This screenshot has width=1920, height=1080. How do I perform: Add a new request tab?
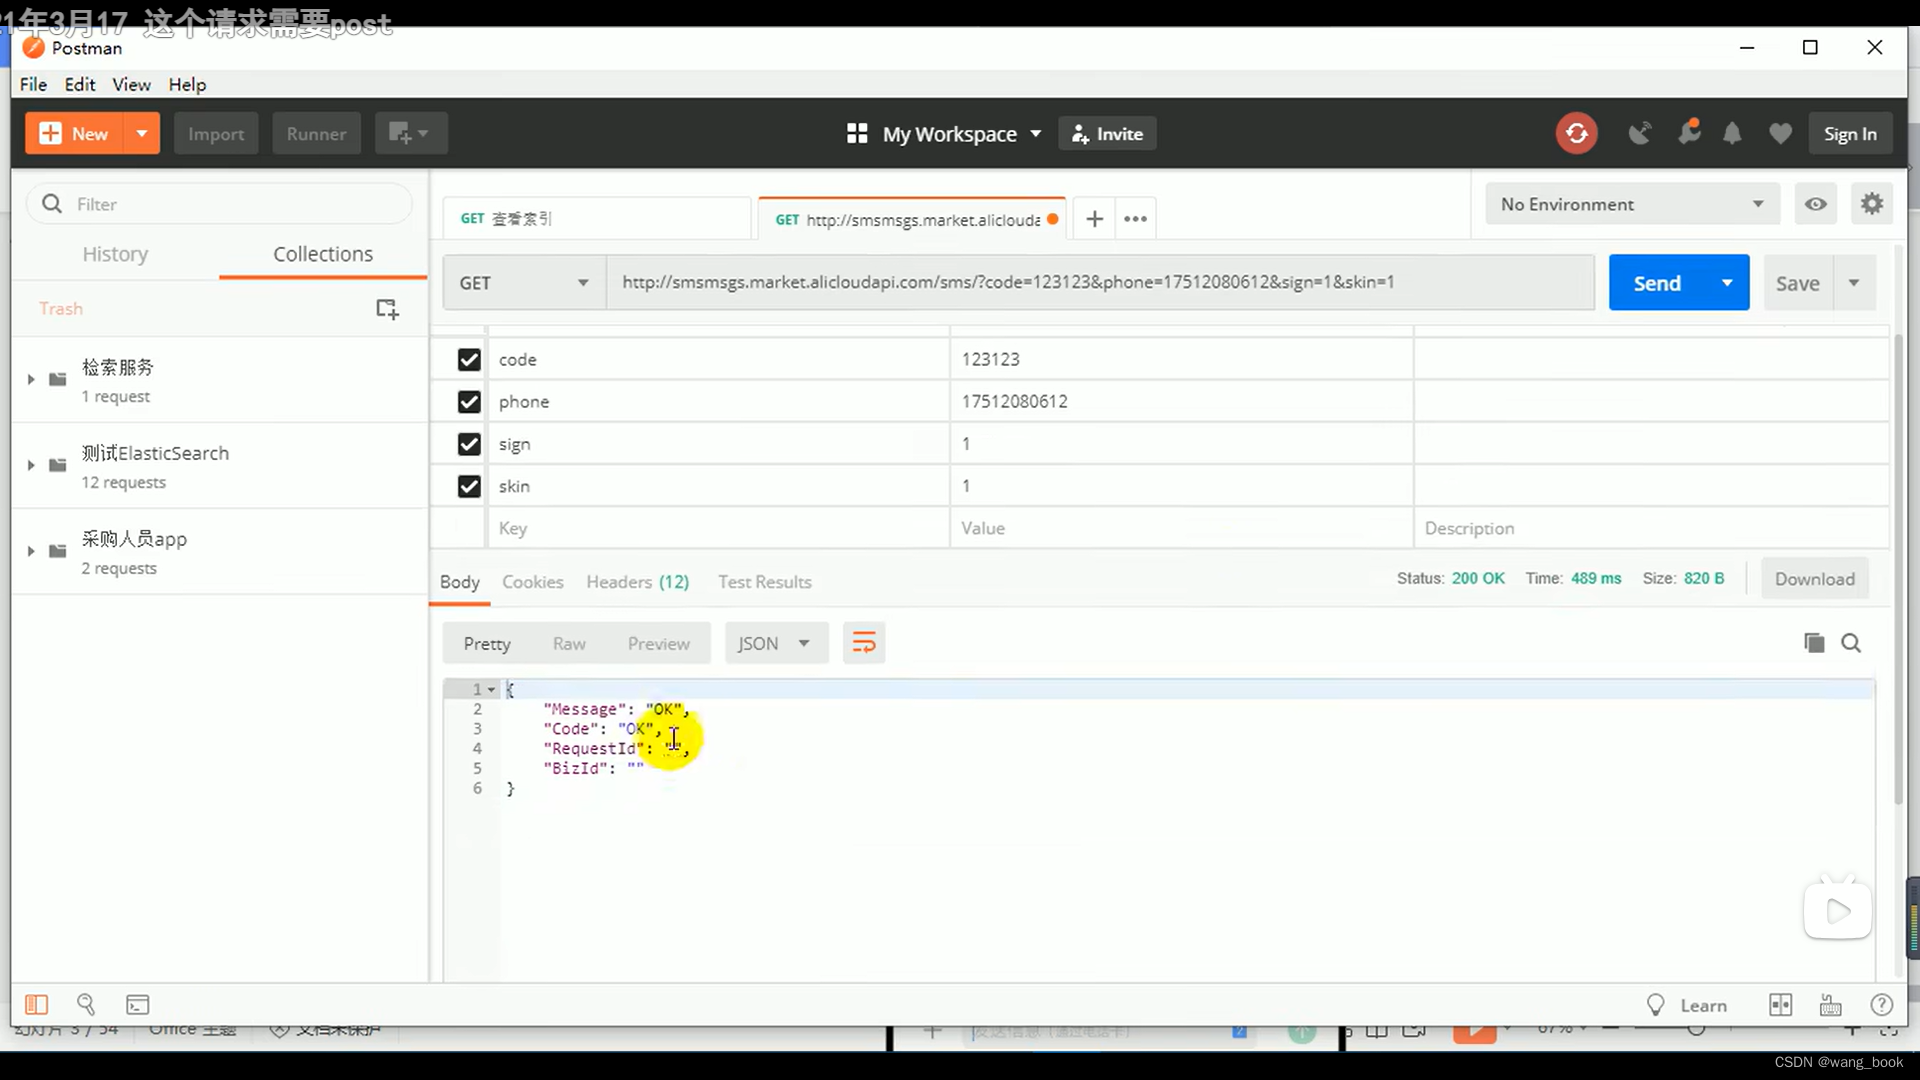pyautogui.click(x=1095, y=219)
